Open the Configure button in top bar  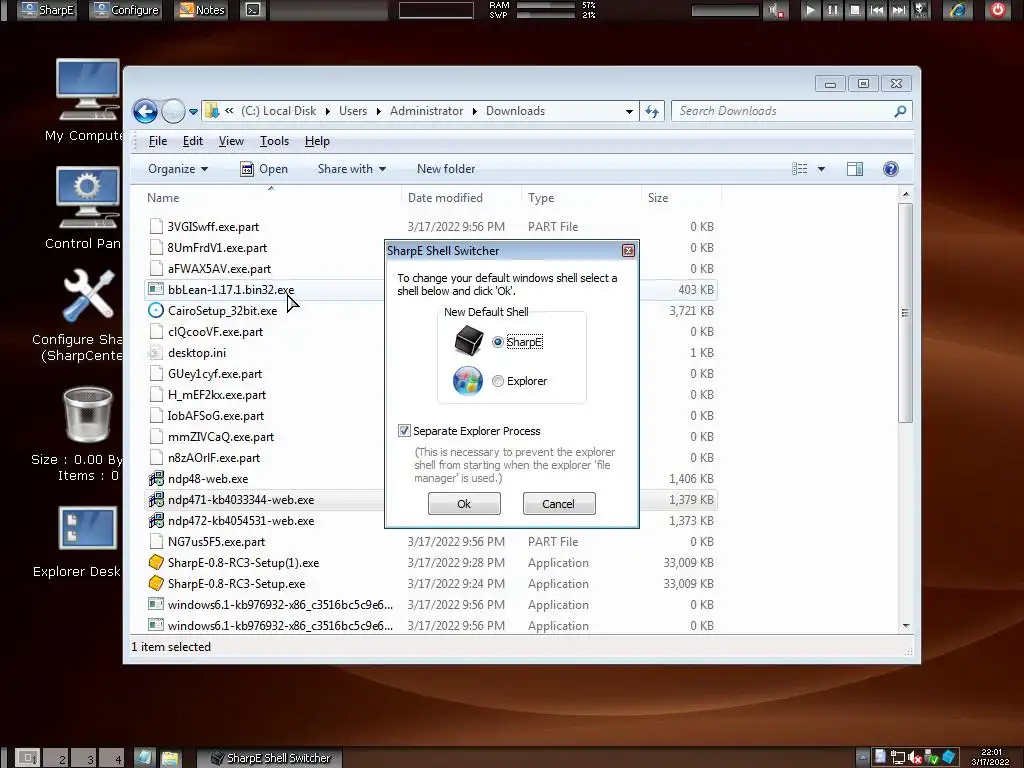point(127,10)
